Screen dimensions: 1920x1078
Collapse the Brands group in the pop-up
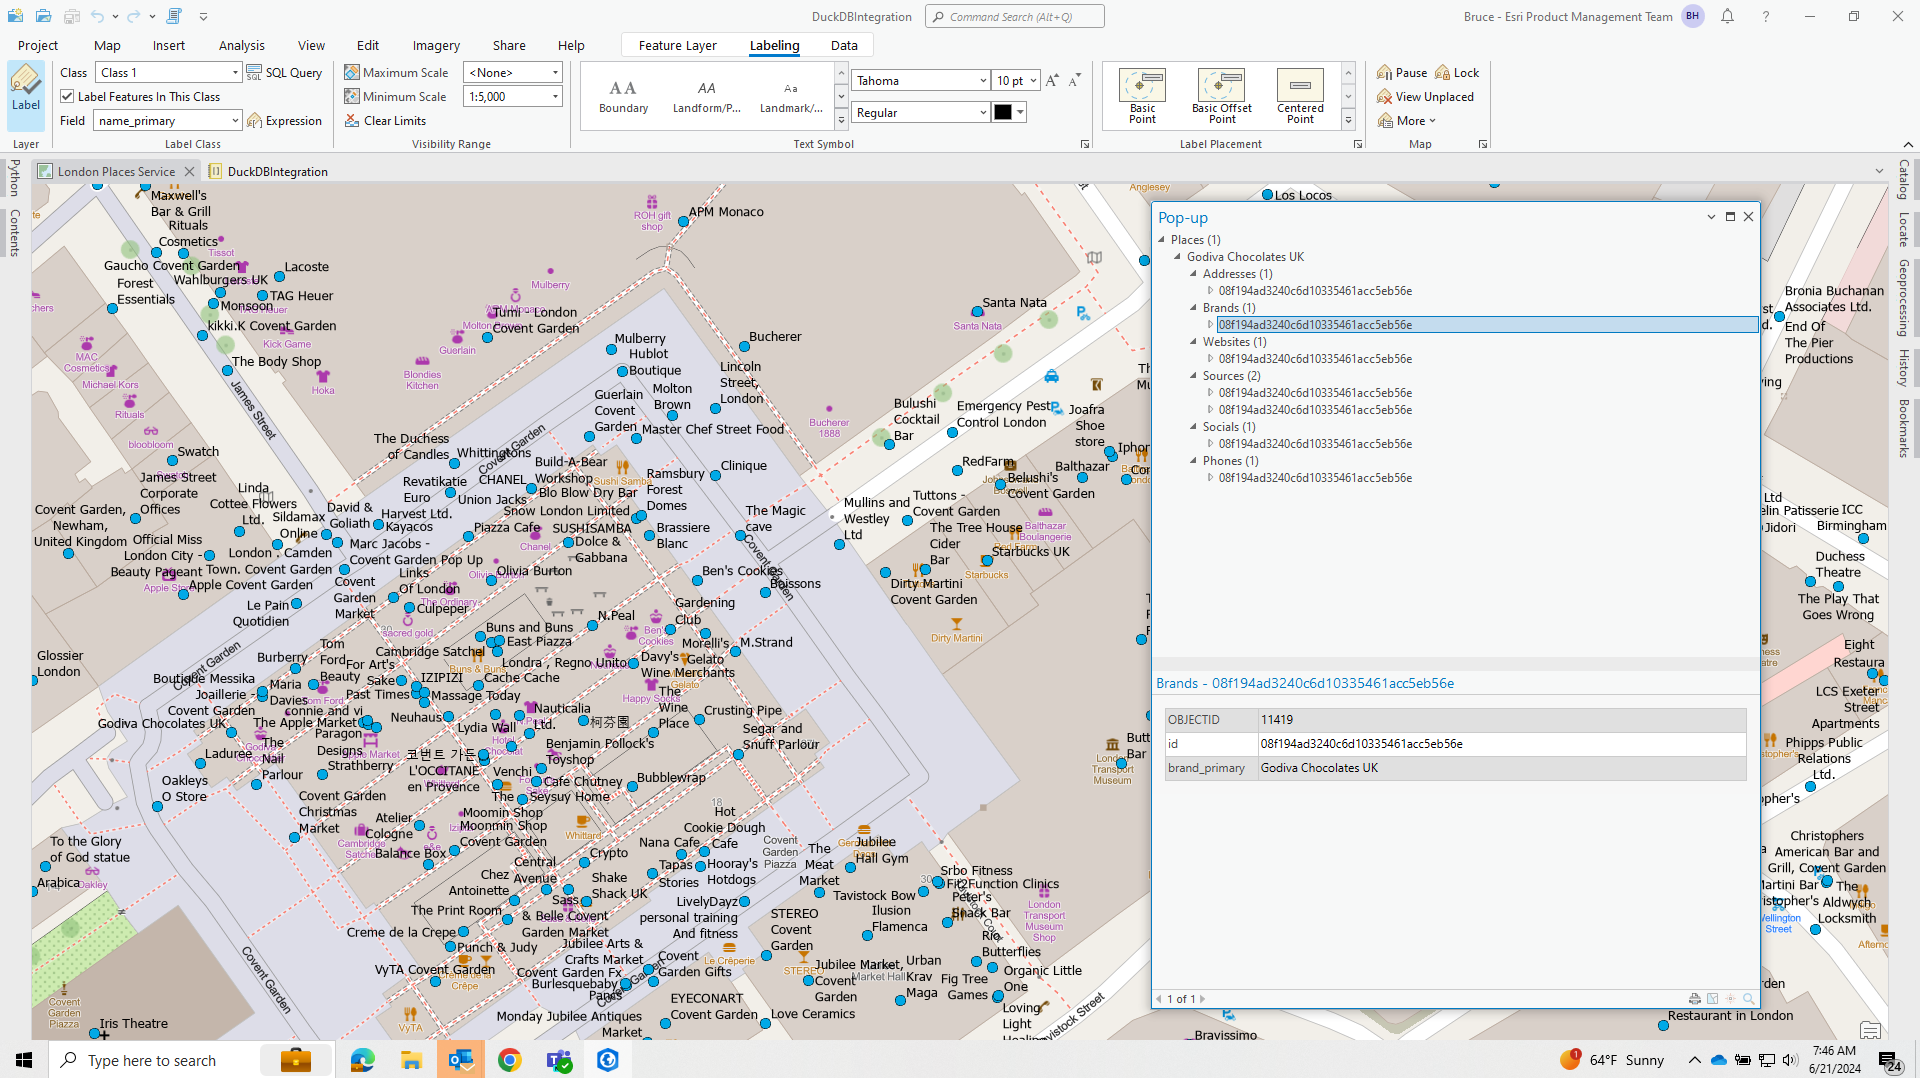(1193, 308)
